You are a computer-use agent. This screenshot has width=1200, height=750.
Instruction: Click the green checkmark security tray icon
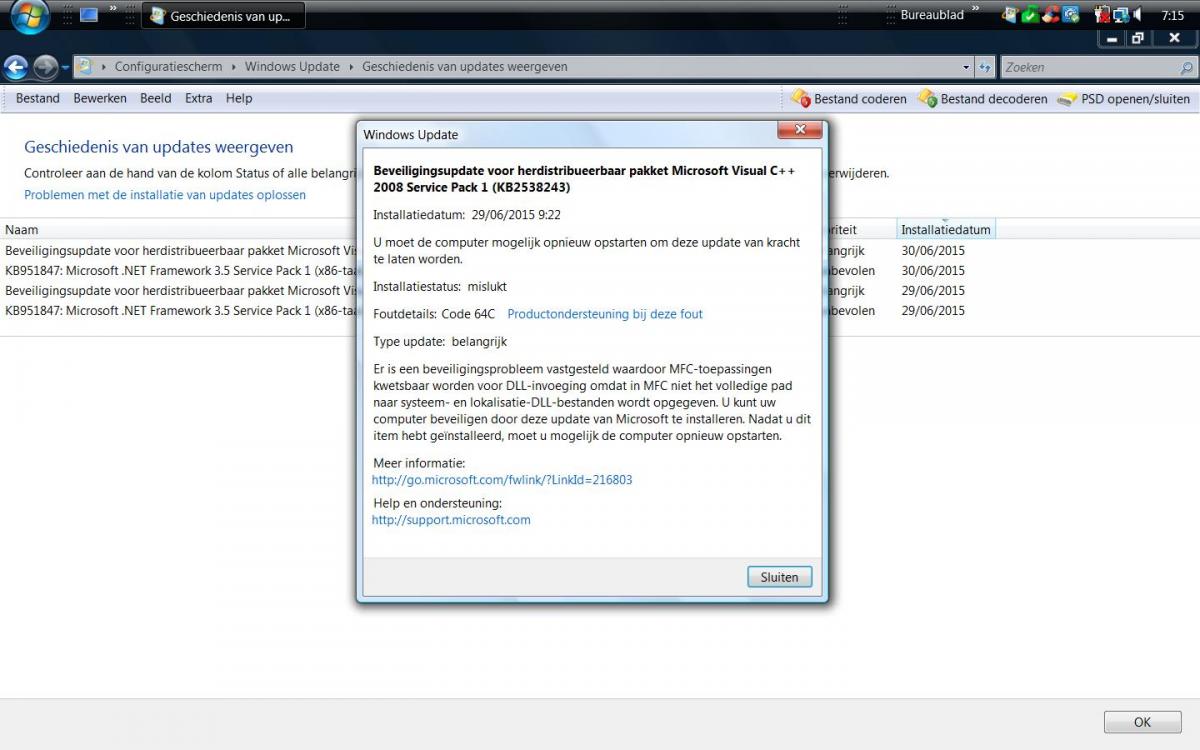pos(1030,15)
